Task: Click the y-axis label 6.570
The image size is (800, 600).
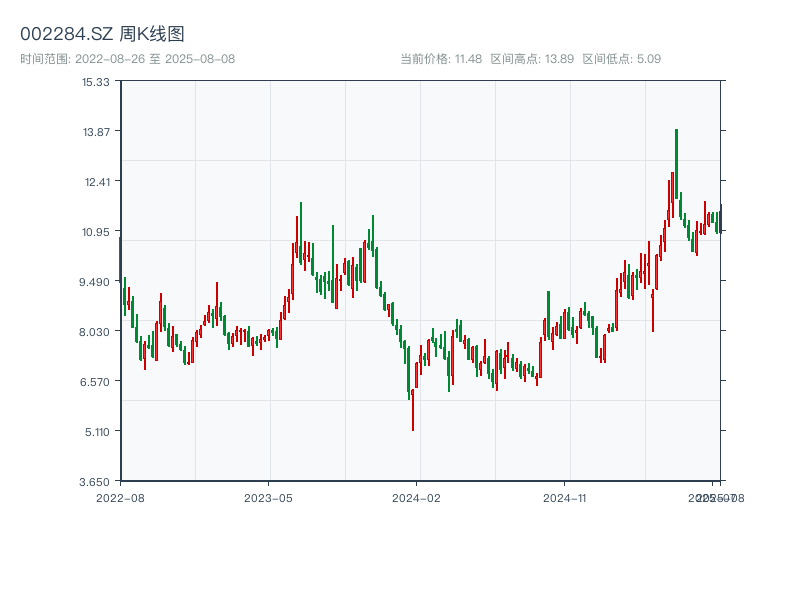Action: 95,382
